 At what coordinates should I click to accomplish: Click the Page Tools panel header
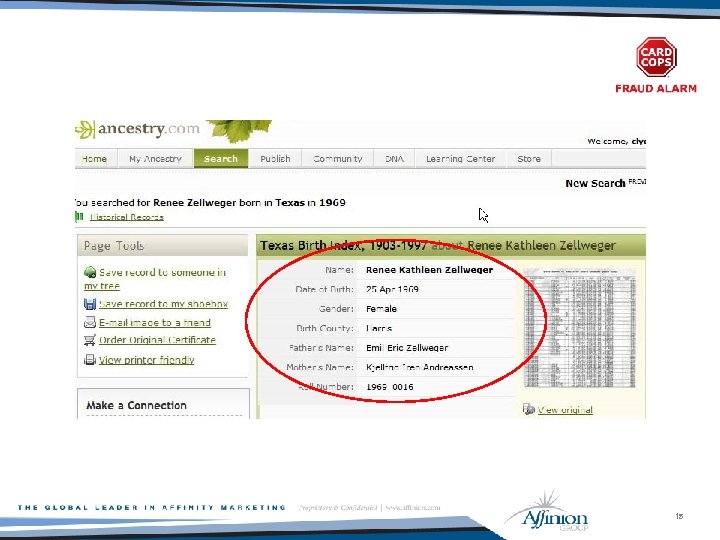click(x=163, y=246)
